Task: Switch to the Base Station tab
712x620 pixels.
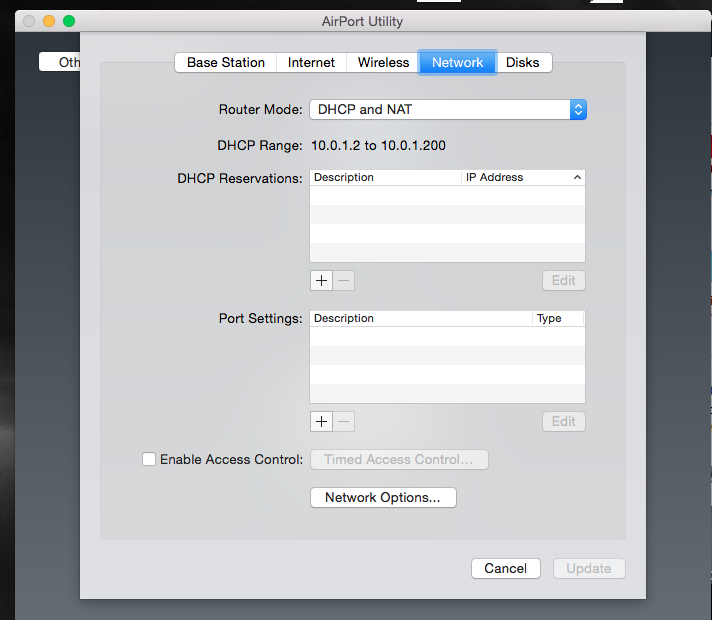Action: click(226, 62)
